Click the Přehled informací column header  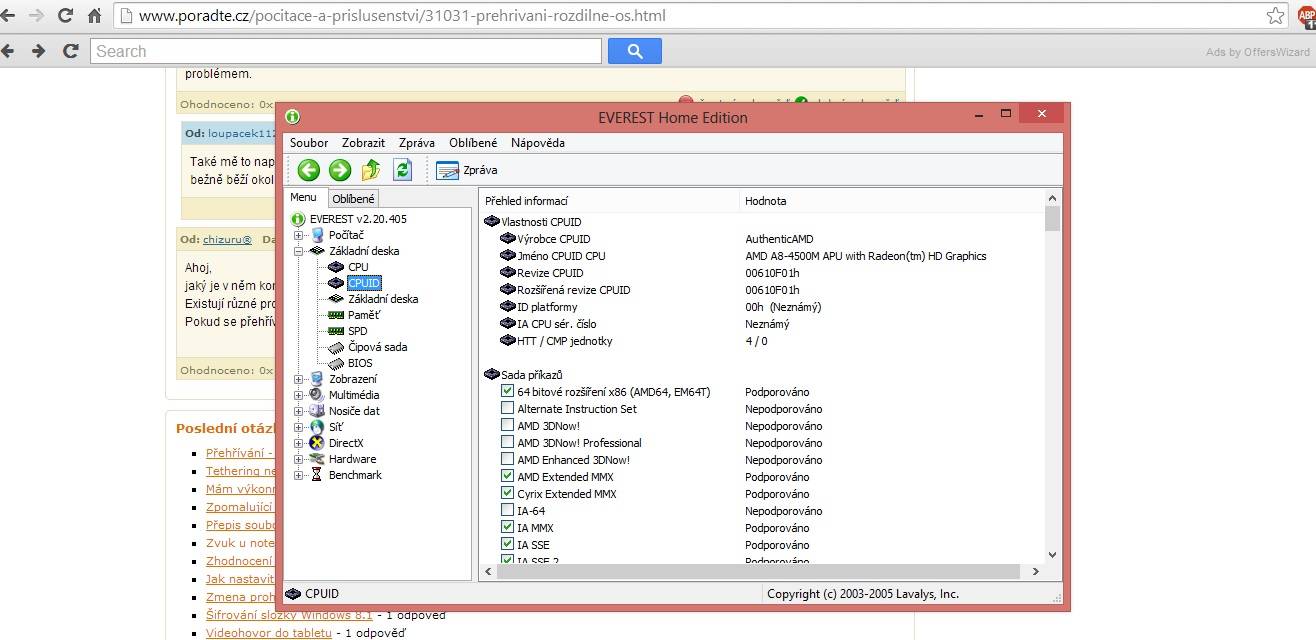point(608,201)
